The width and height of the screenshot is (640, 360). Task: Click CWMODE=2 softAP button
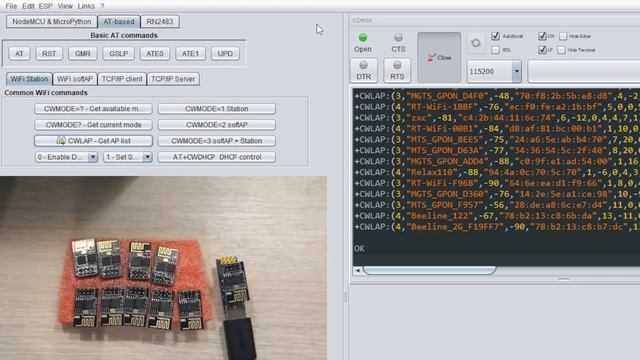pos(216,124)
